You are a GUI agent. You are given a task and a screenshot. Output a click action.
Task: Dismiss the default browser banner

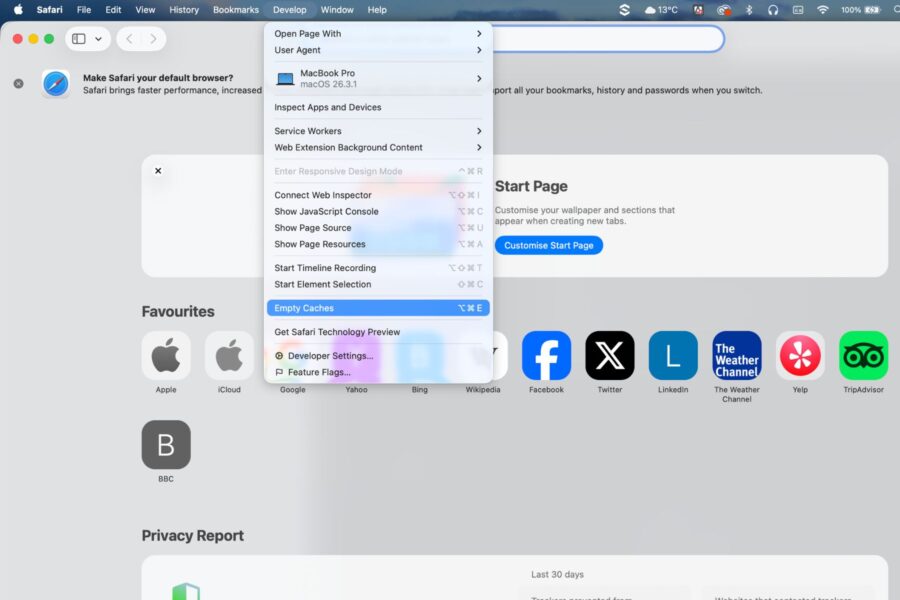click(19, 84)
